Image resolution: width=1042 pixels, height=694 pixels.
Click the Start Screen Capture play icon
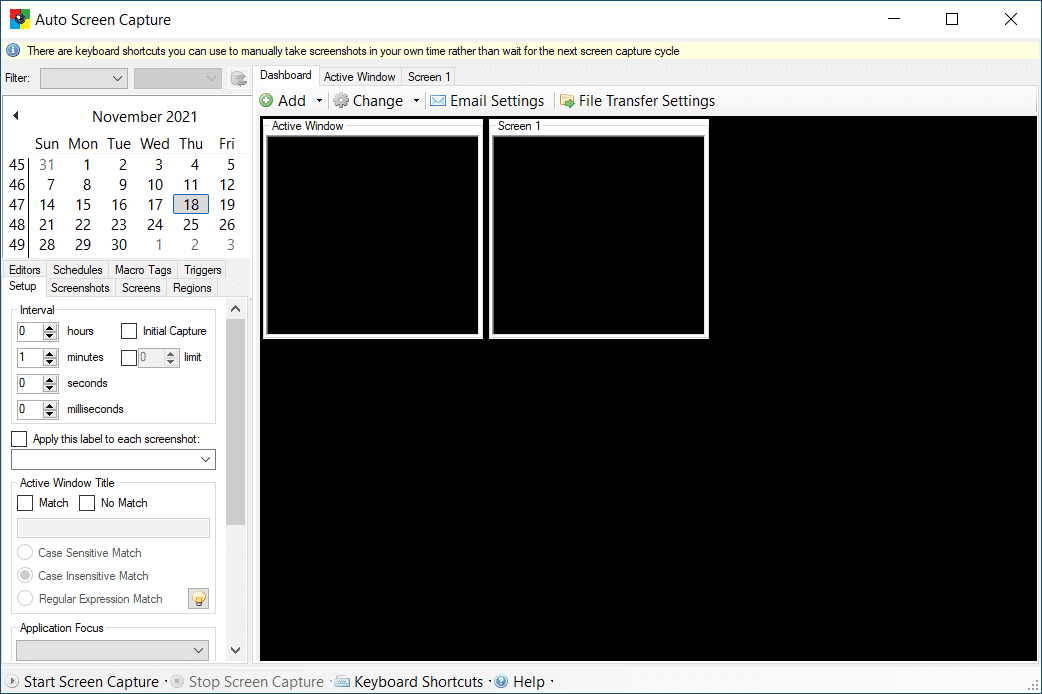[x=12, y=681]
